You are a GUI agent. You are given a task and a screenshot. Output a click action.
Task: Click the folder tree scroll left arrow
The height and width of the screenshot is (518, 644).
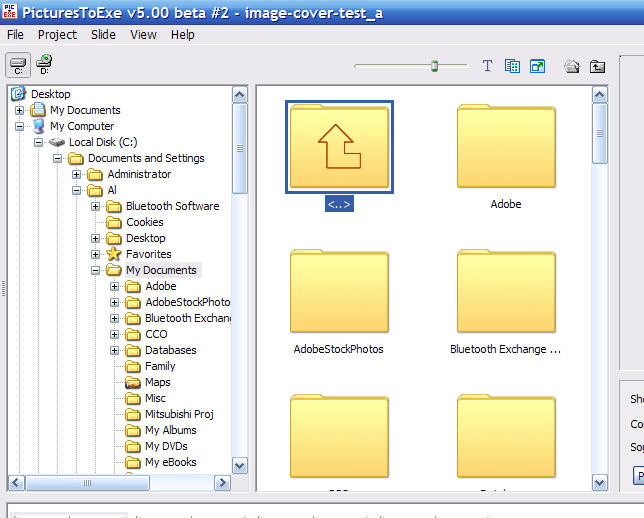click(16, 483)
